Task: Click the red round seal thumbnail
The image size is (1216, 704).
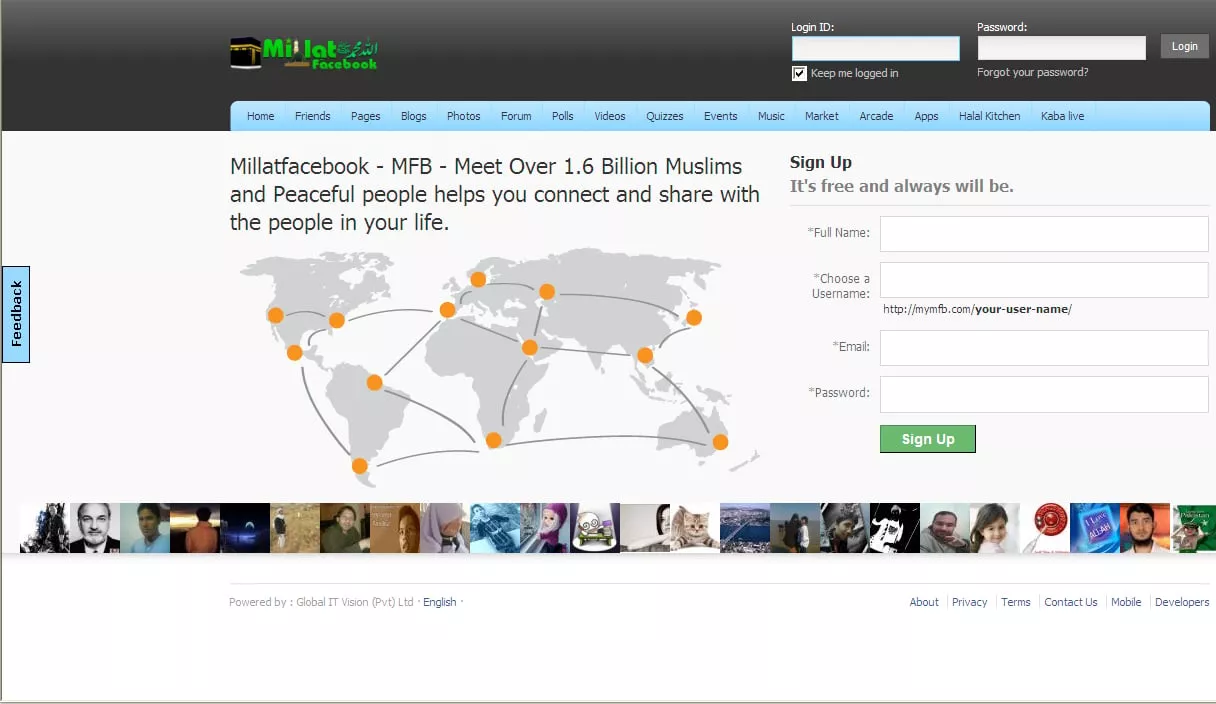Action: coord(1045,528)
